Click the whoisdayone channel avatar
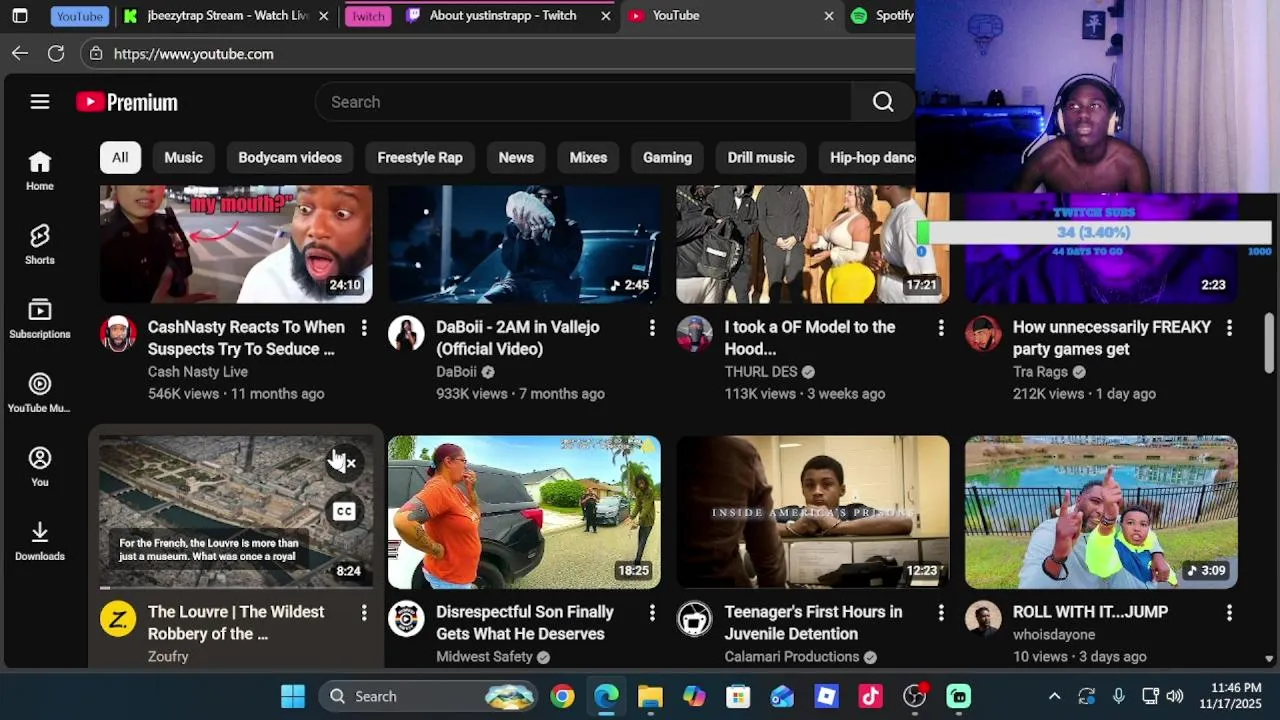Image resolution: width=1280 pixels, height=720 pixels. click(983, 619)
